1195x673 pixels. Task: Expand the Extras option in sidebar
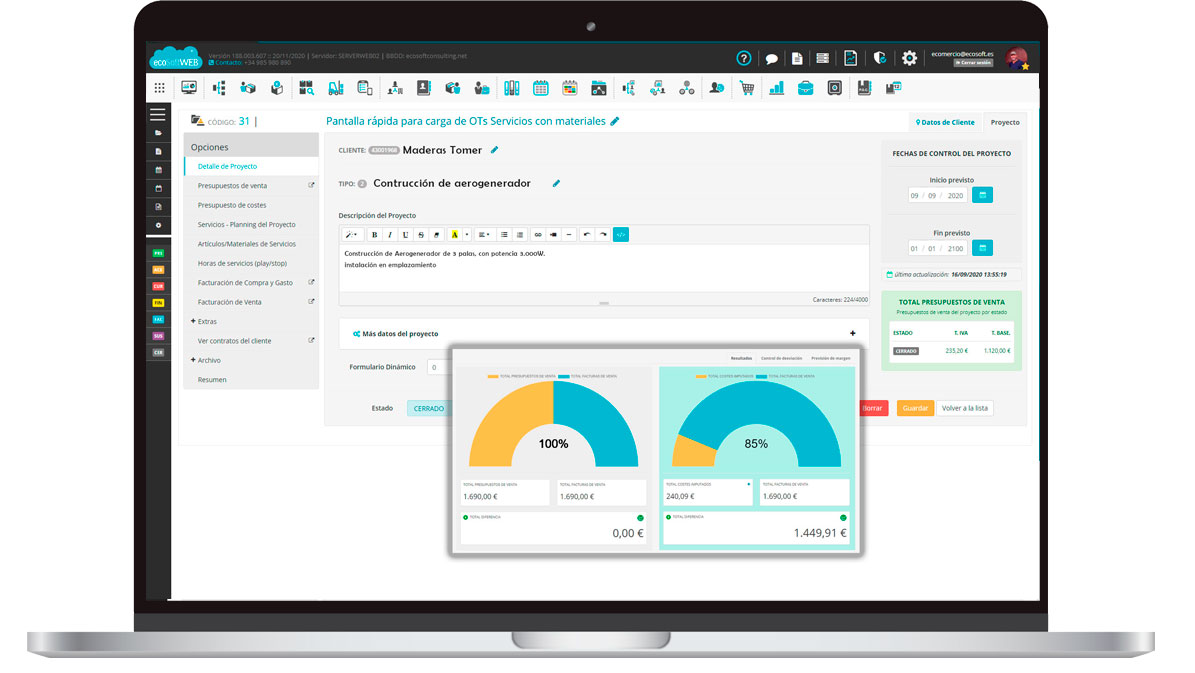point(203,321)
